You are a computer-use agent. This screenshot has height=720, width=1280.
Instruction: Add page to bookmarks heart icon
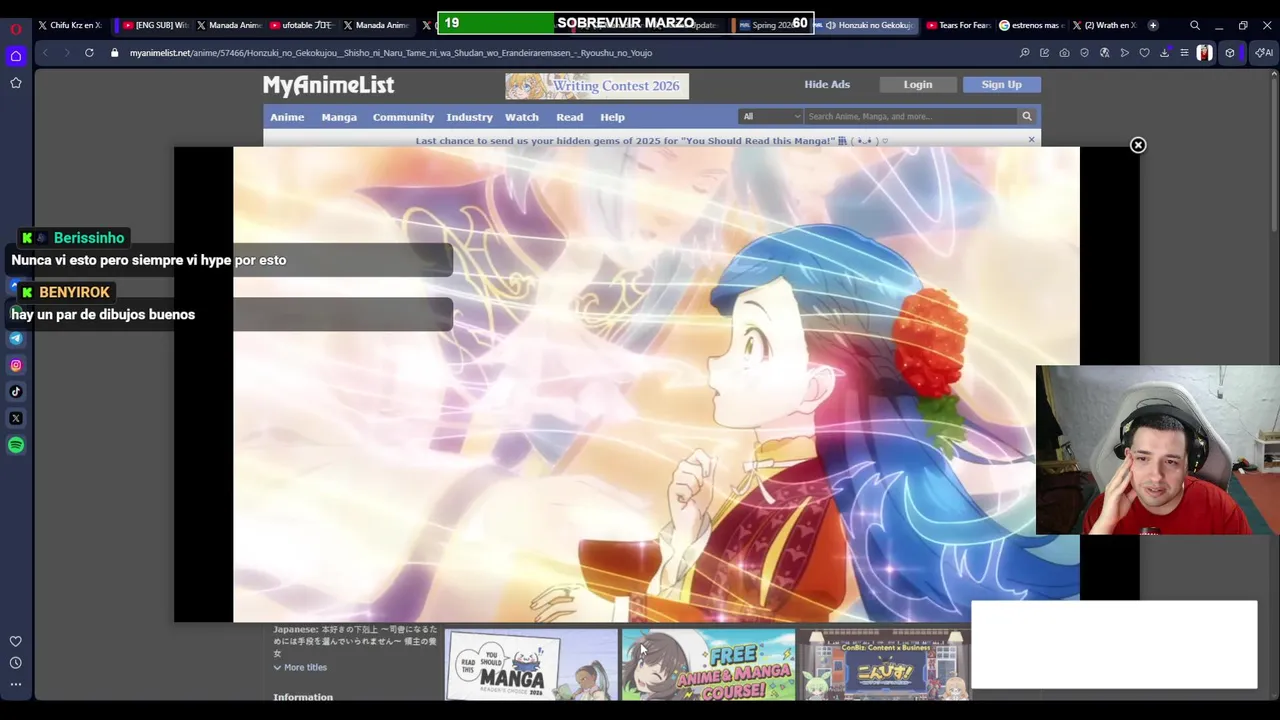coord(1144,53)
